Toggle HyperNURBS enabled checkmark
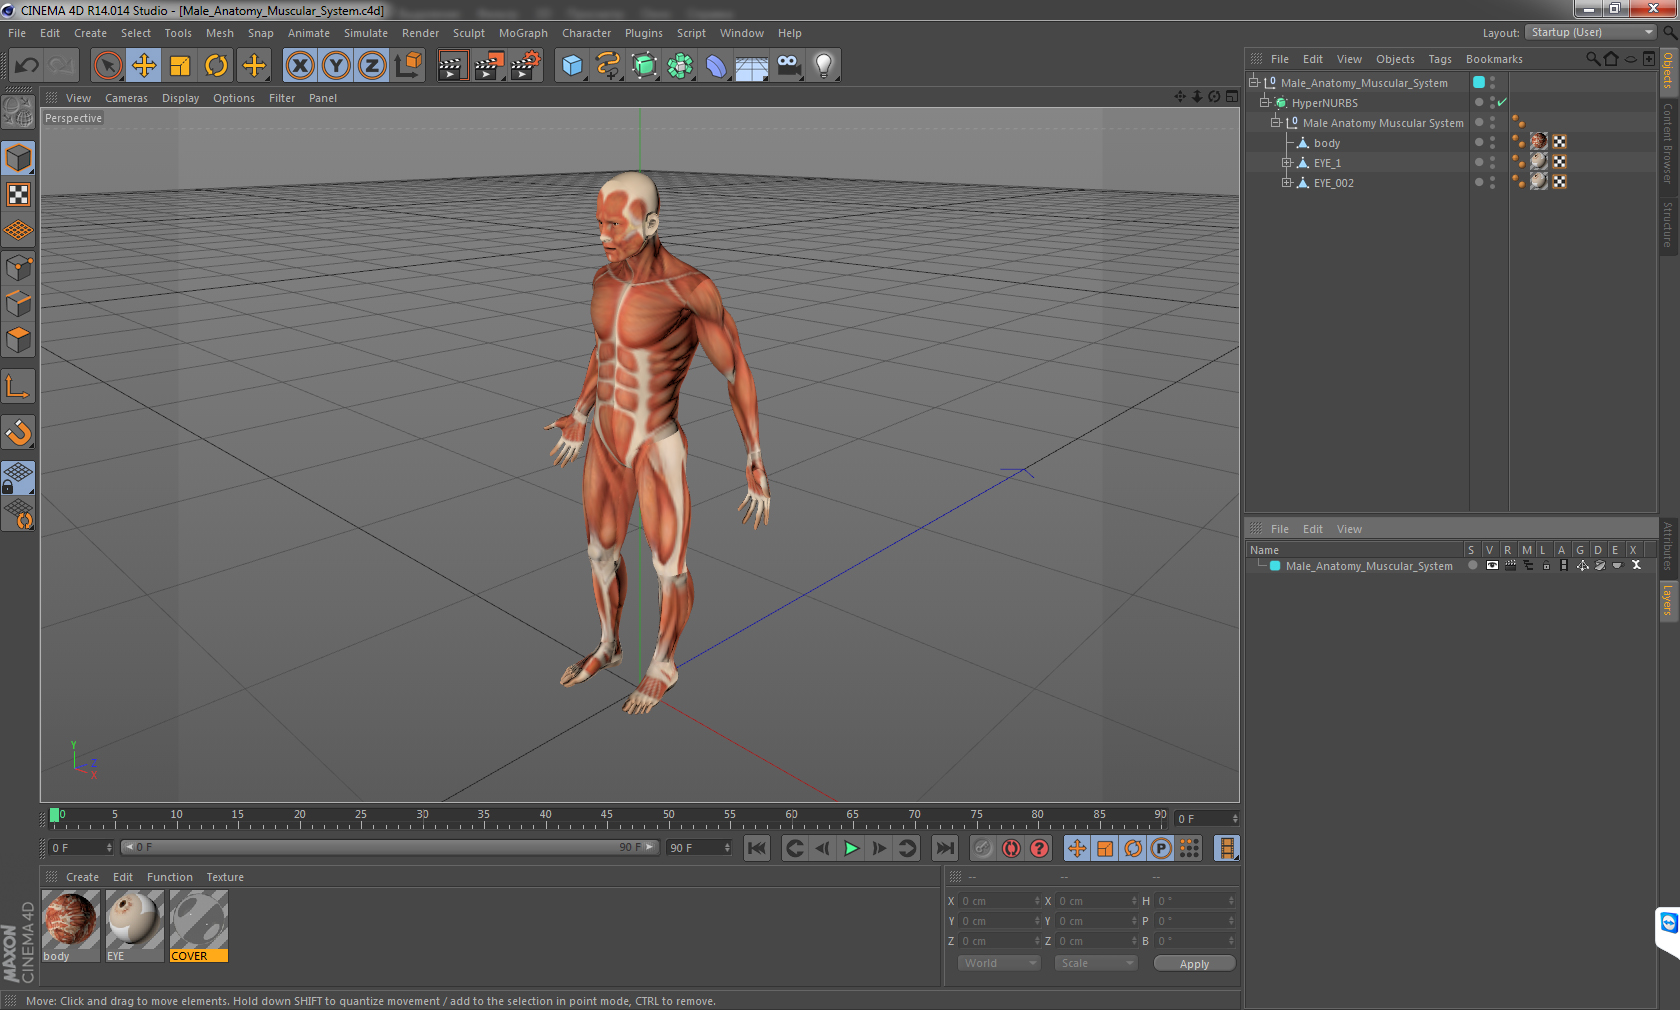1680x1010 pixels. click(1502, 102)
